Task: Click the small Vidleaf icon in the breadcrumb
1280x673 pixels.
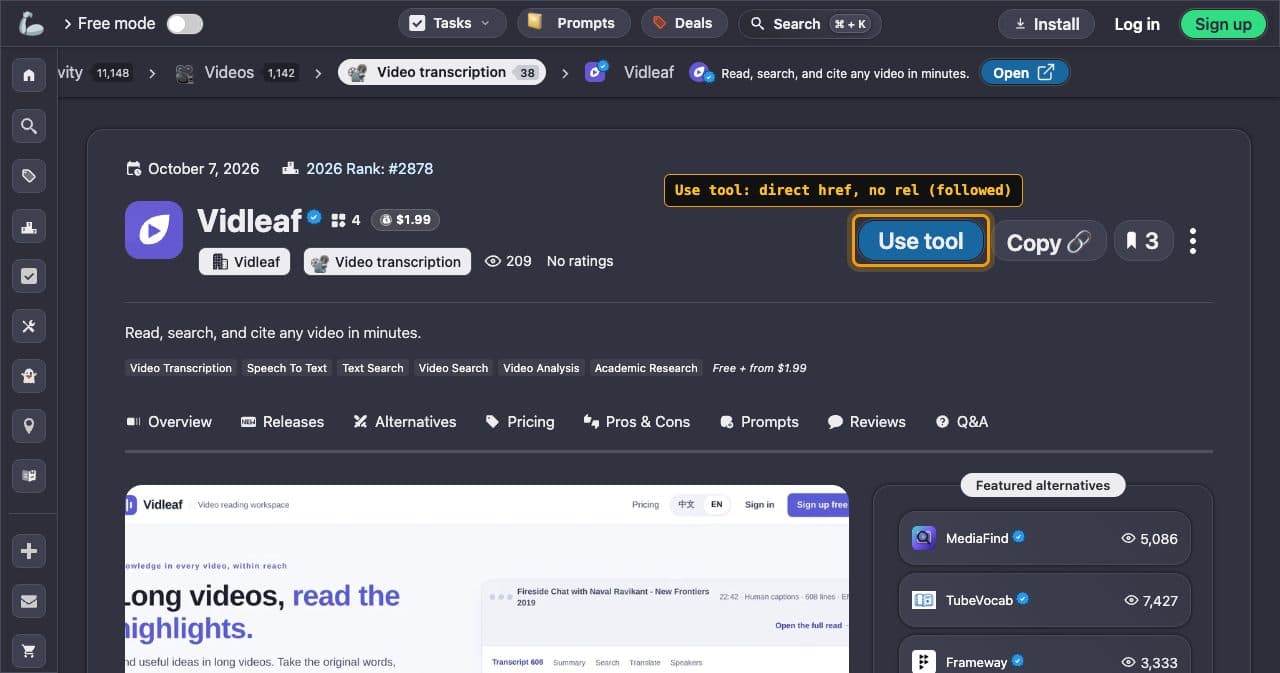Action: (x=596, y=72)
